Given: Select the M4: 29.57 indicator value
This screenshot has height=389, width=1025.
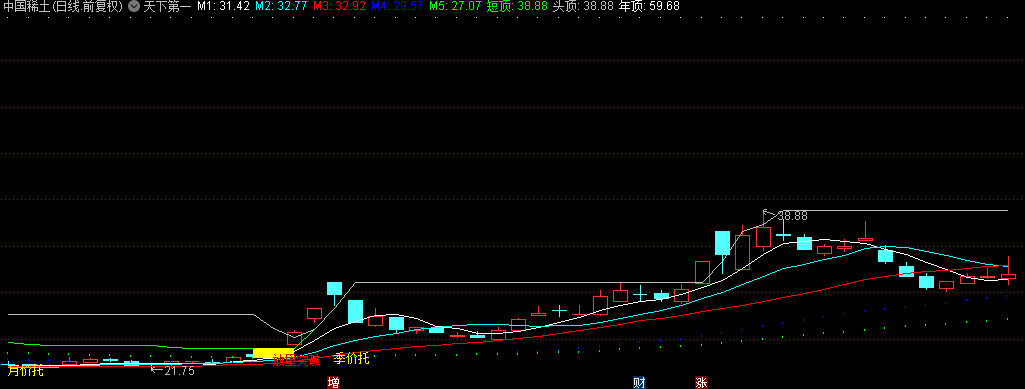Looking at the screenshot, I should [x=397, y=7].
